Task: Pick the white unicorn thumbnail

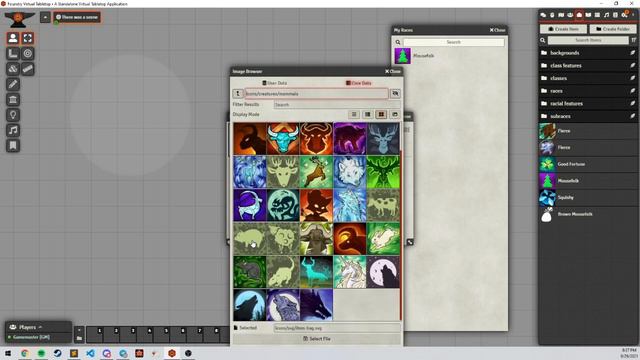Action: click(350, 272)
